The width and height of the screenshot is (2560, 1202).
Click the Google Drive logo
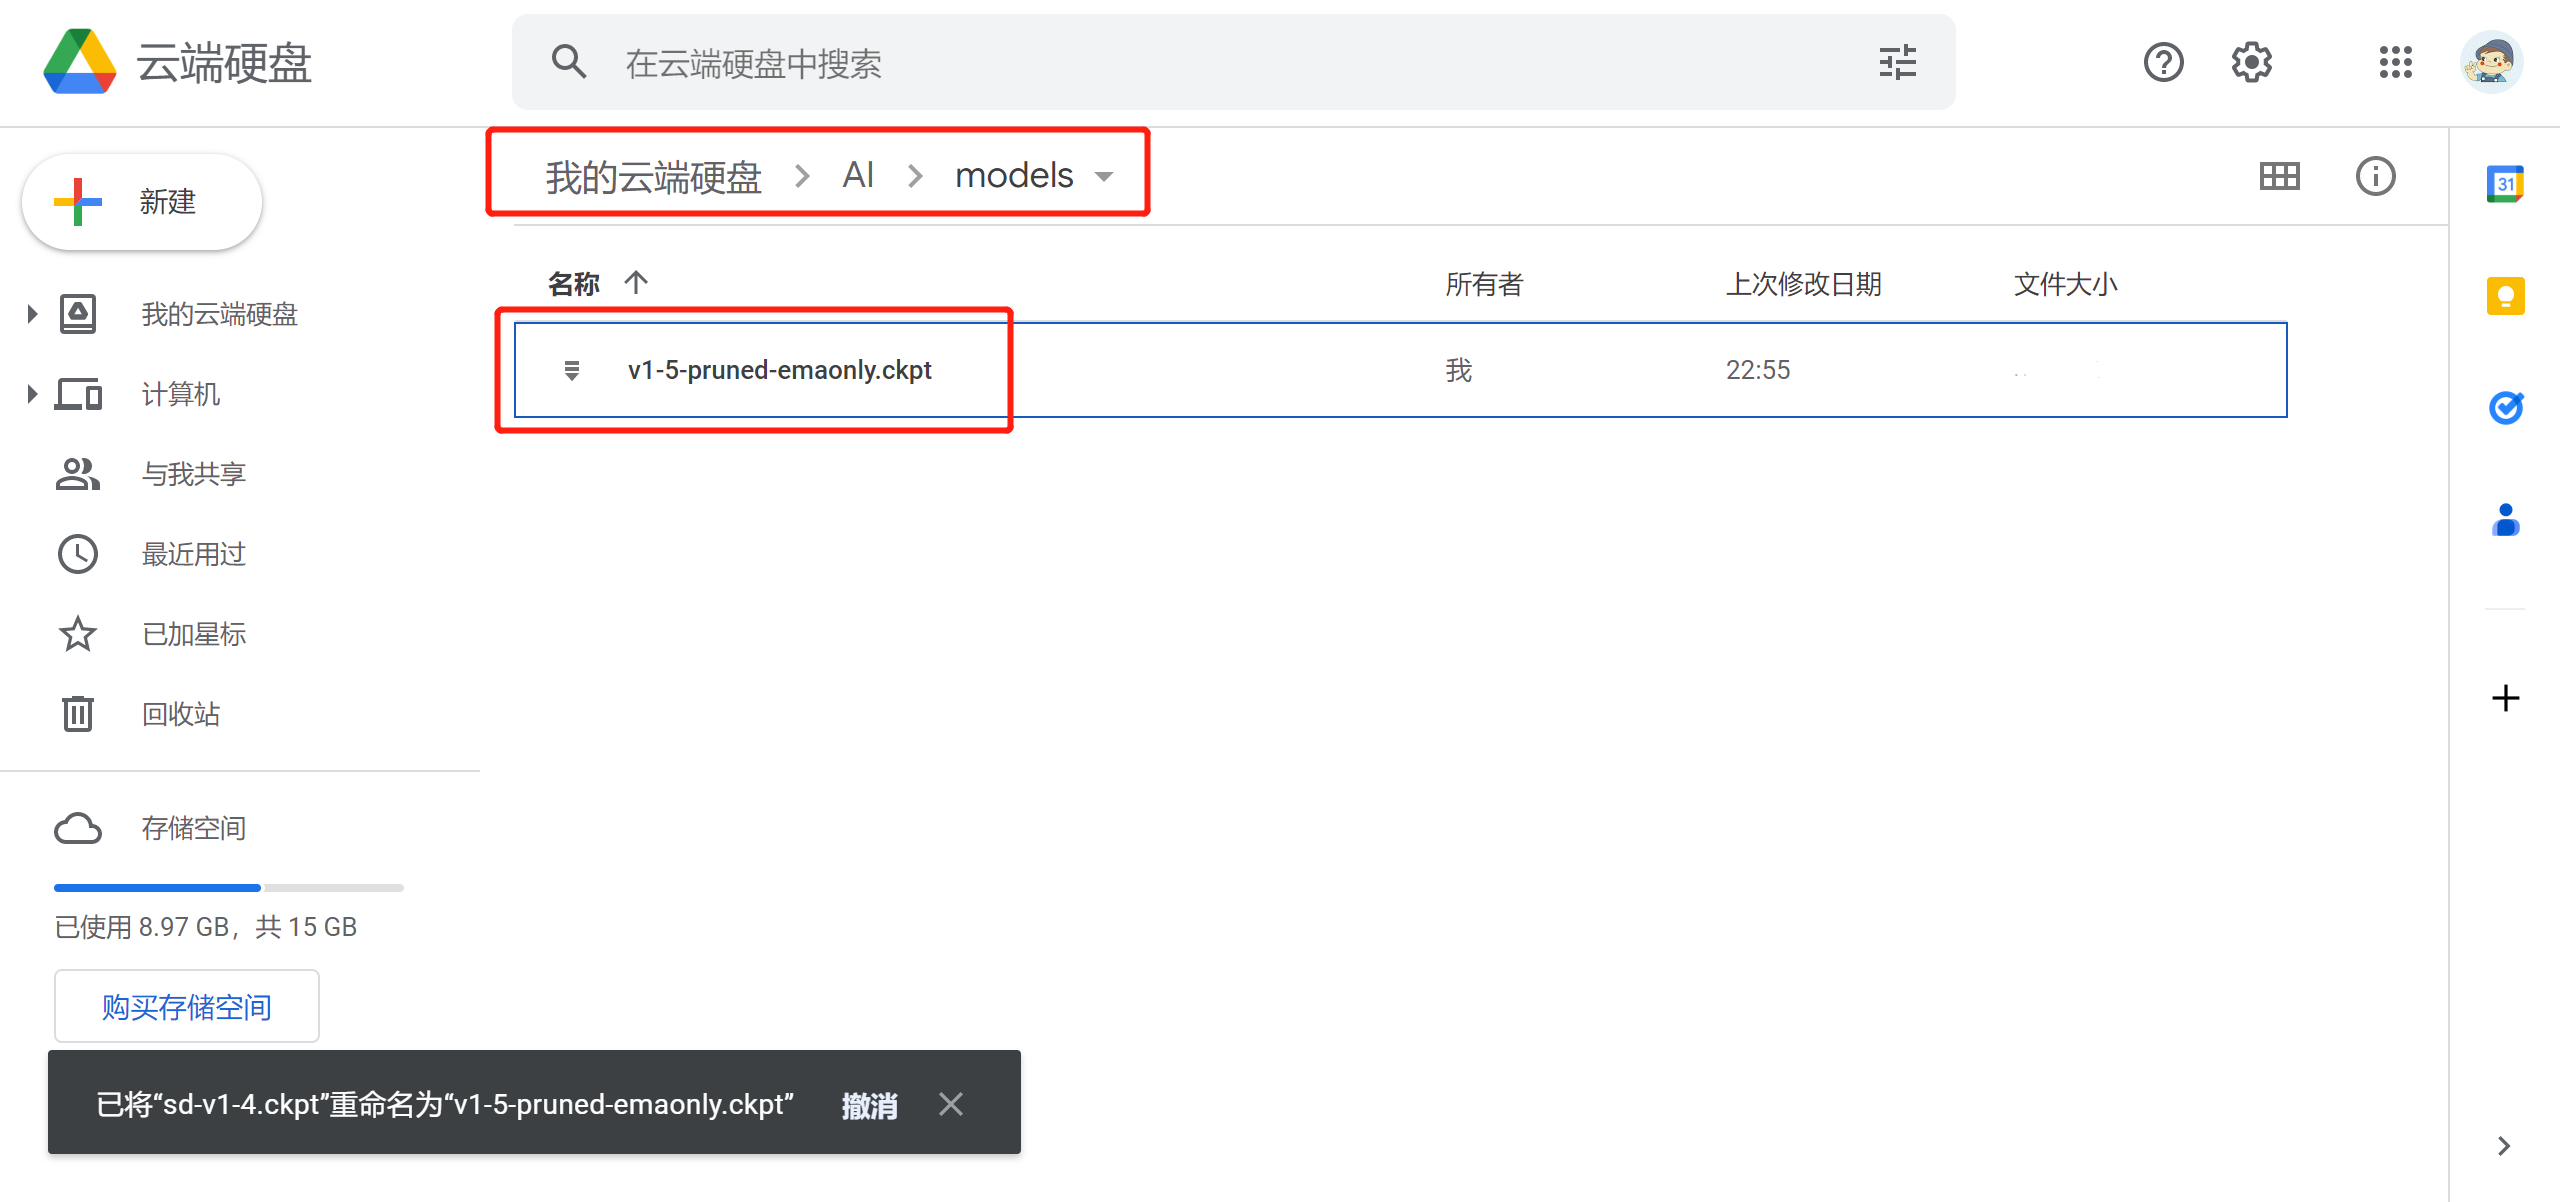coord(80,62)
